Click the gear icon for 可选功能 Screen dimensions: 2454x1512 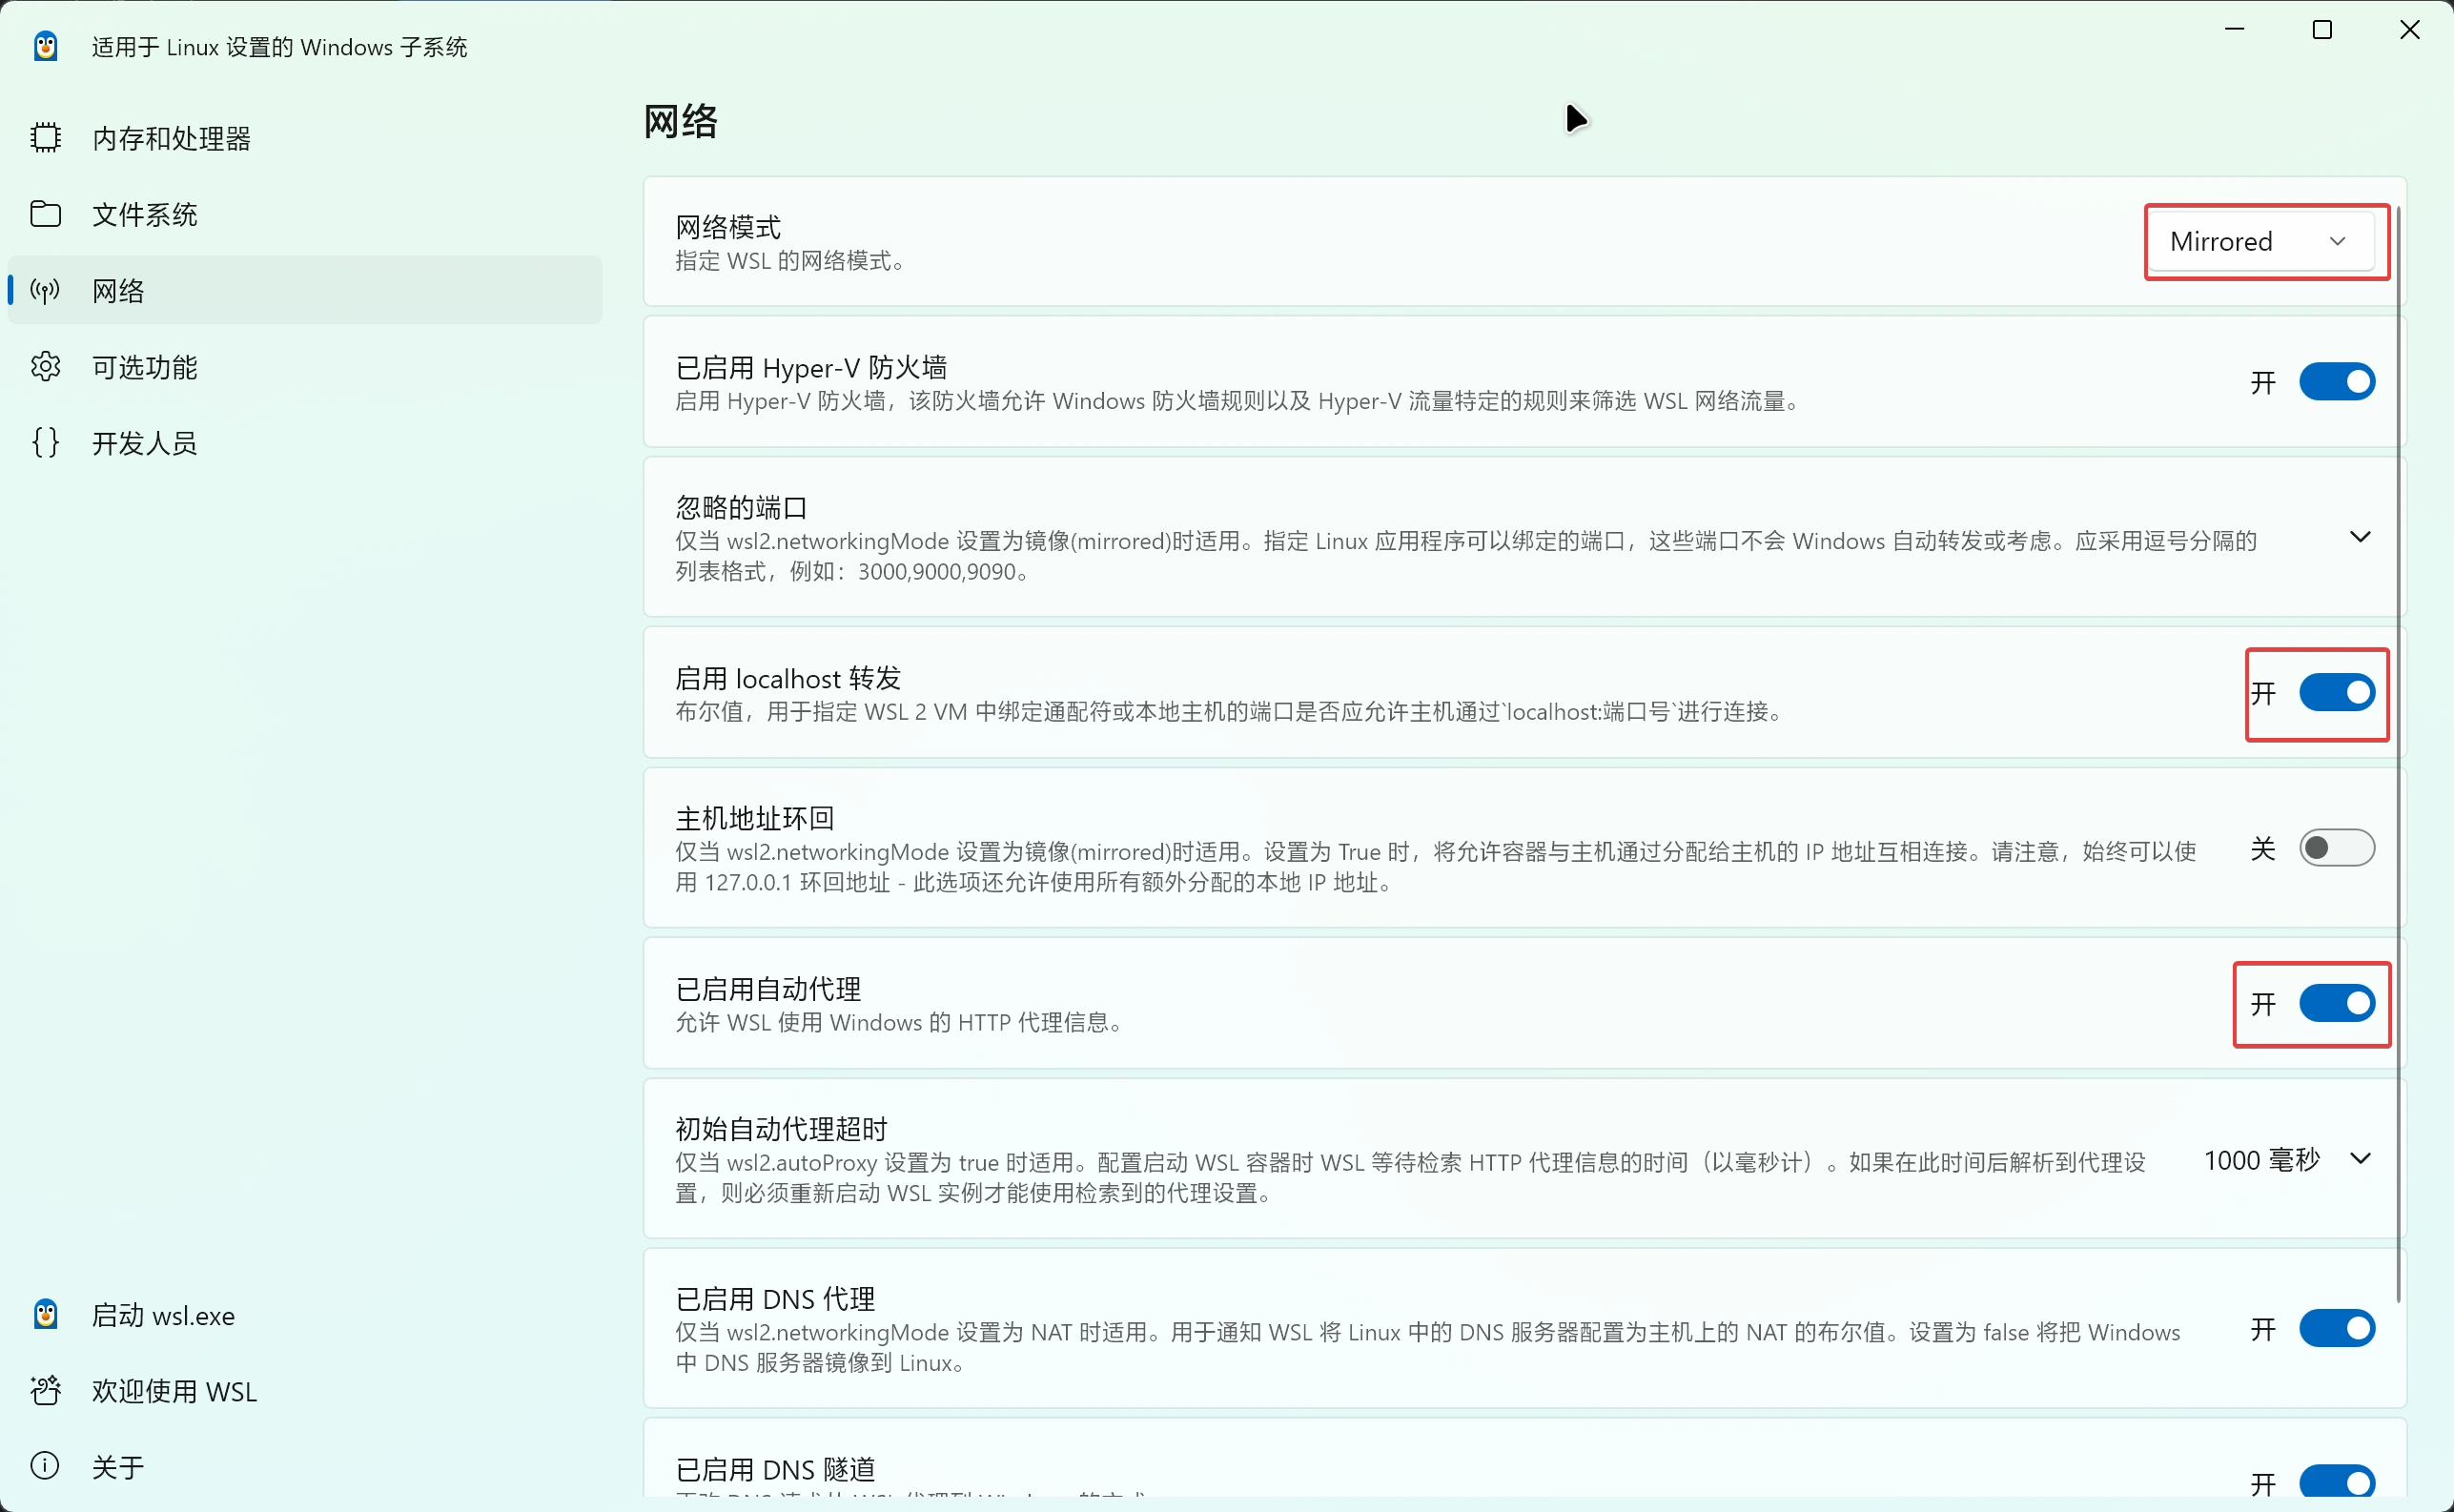(x=46, y=367)
